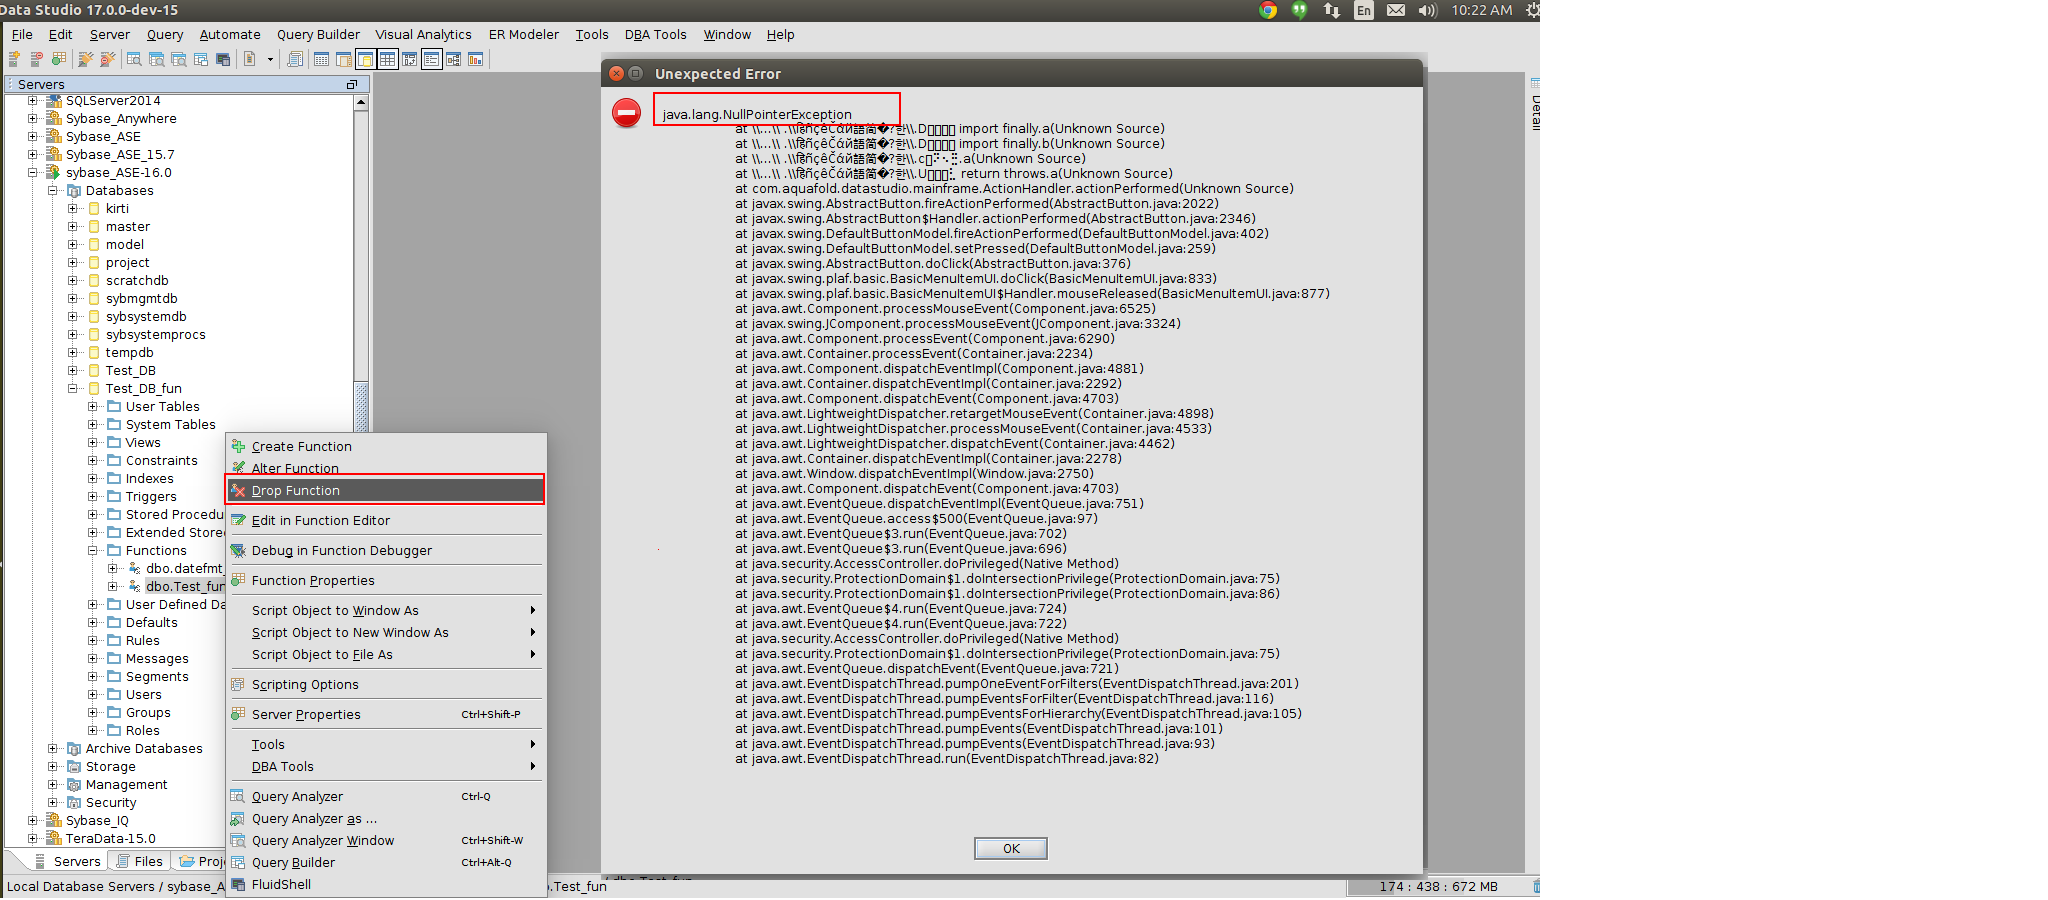Screen dimensions: 2048x900
Task: Click the memory usage indicator in status bar
Action: (1438, 886)
